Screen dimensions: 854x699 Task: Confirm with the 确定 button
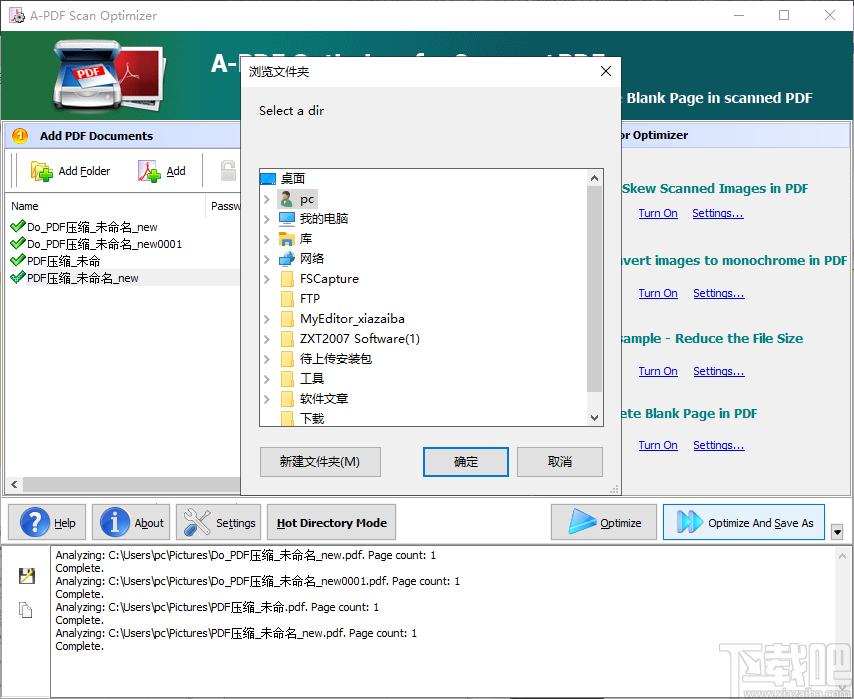(466, 462)
